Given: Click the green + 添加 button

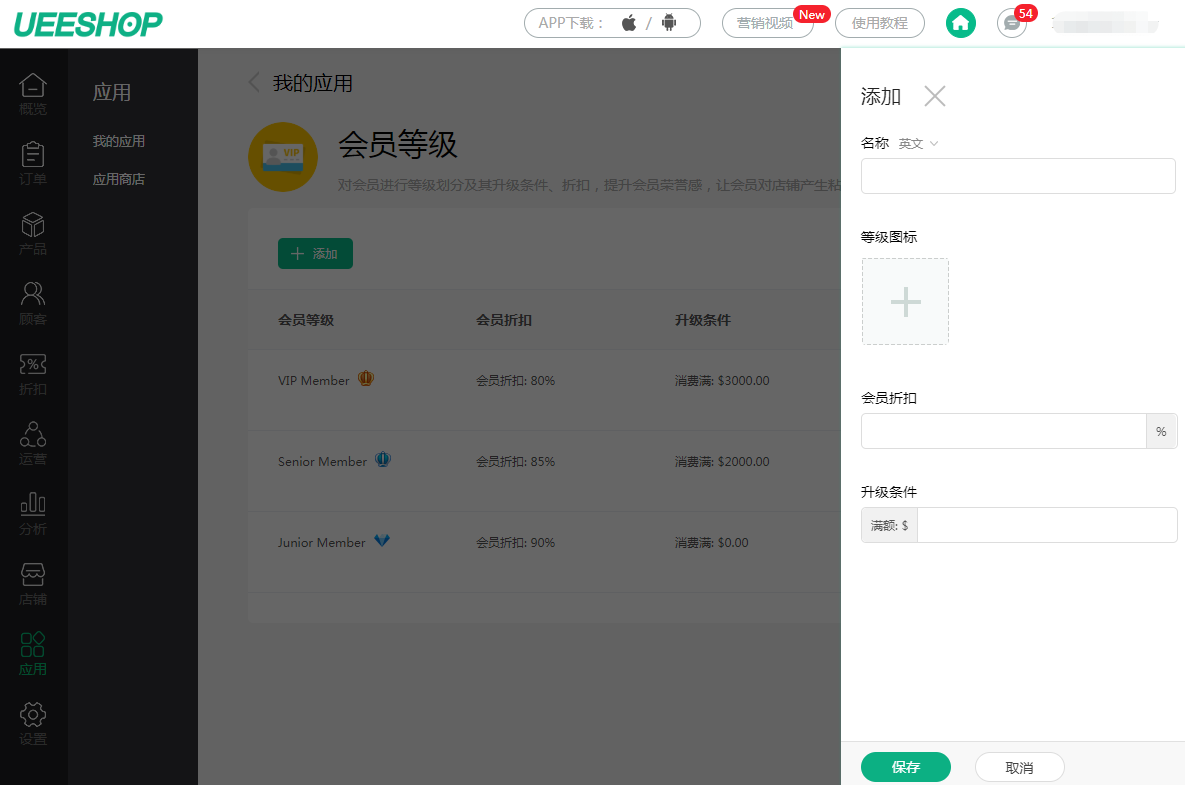Looking at the screenshot, I should pos(315,253).
